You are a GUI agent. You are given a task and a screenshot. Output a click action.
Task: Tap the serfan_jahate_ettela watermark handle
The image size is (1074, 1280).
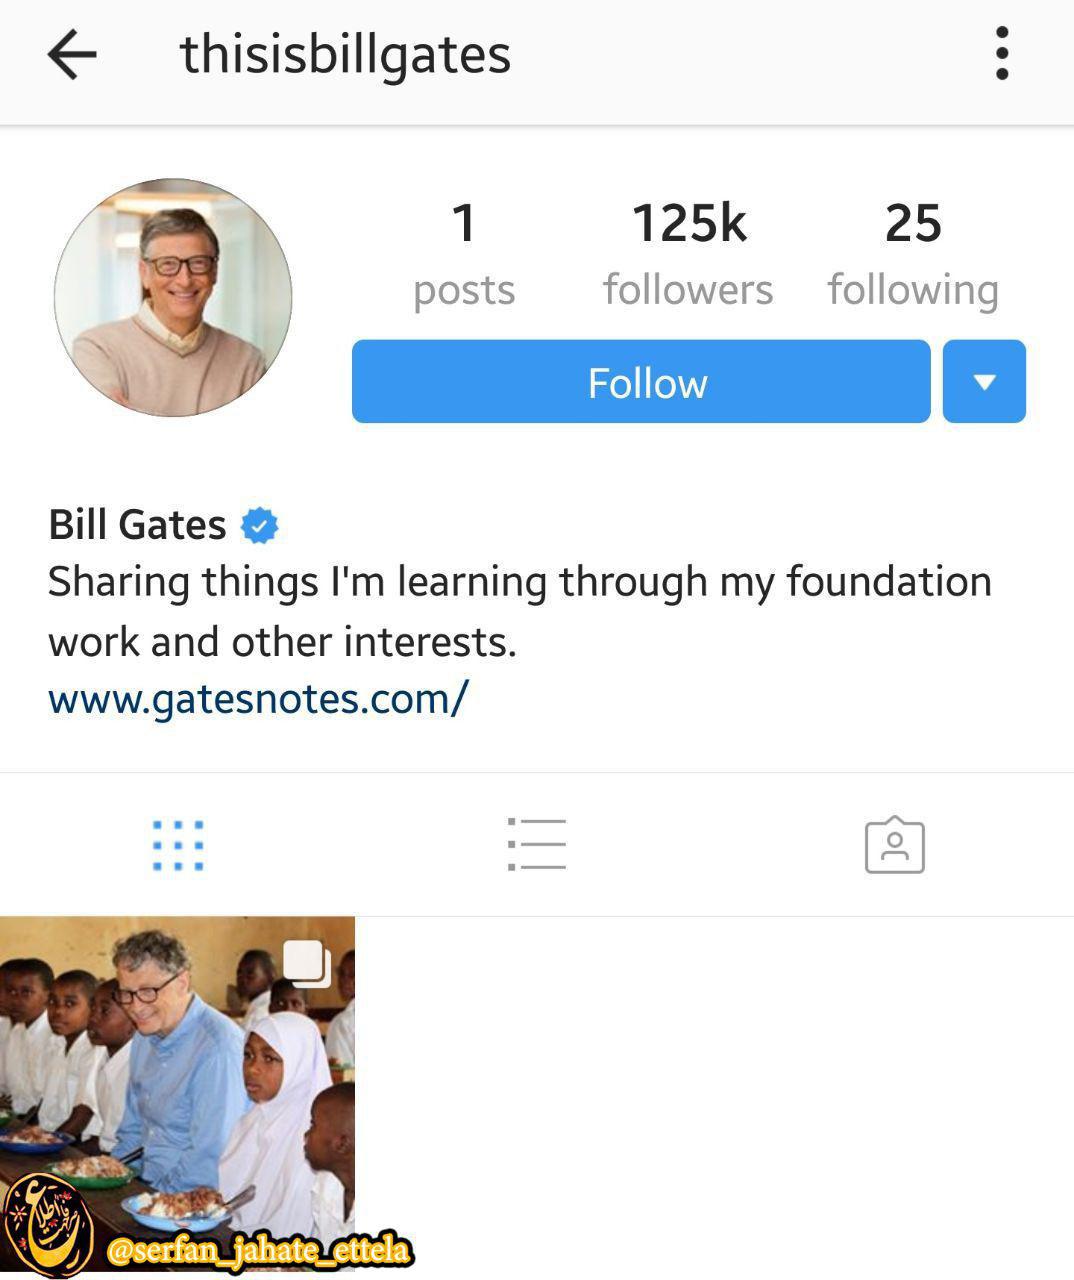[x=259, y=1250]
